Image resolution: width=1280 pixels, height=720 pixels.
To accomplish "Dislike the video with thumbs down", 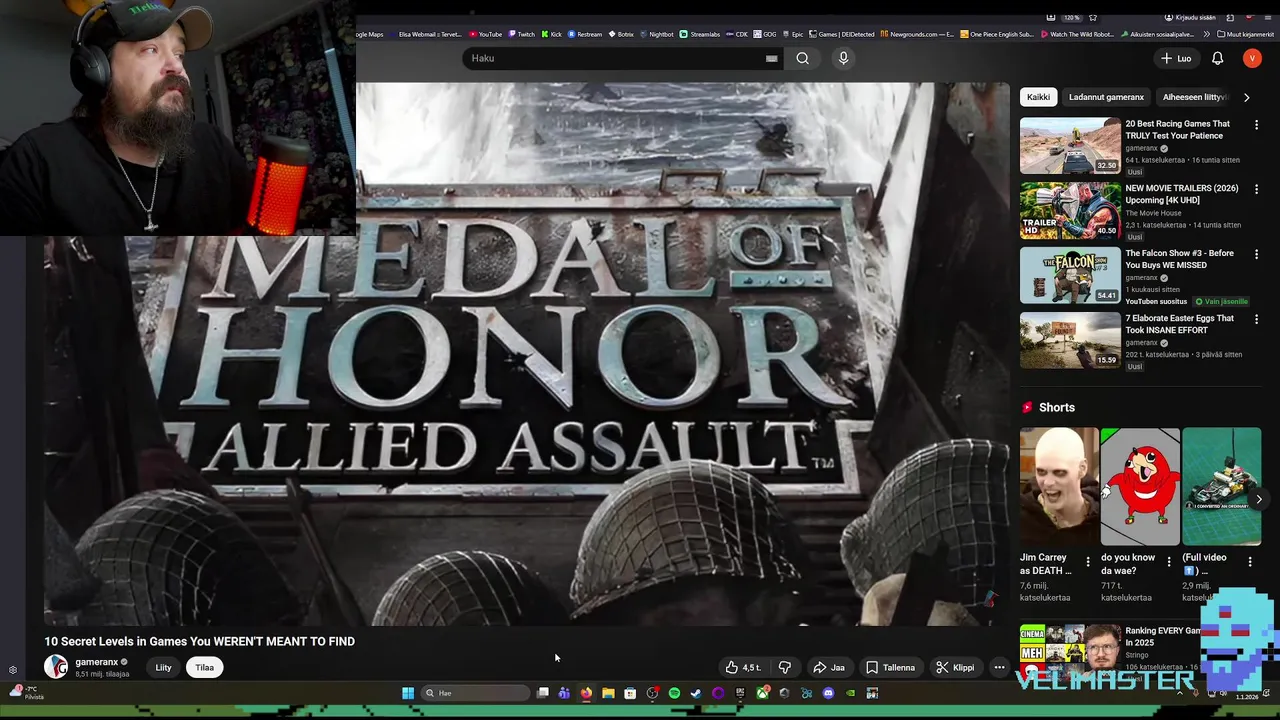I will 785,667.
